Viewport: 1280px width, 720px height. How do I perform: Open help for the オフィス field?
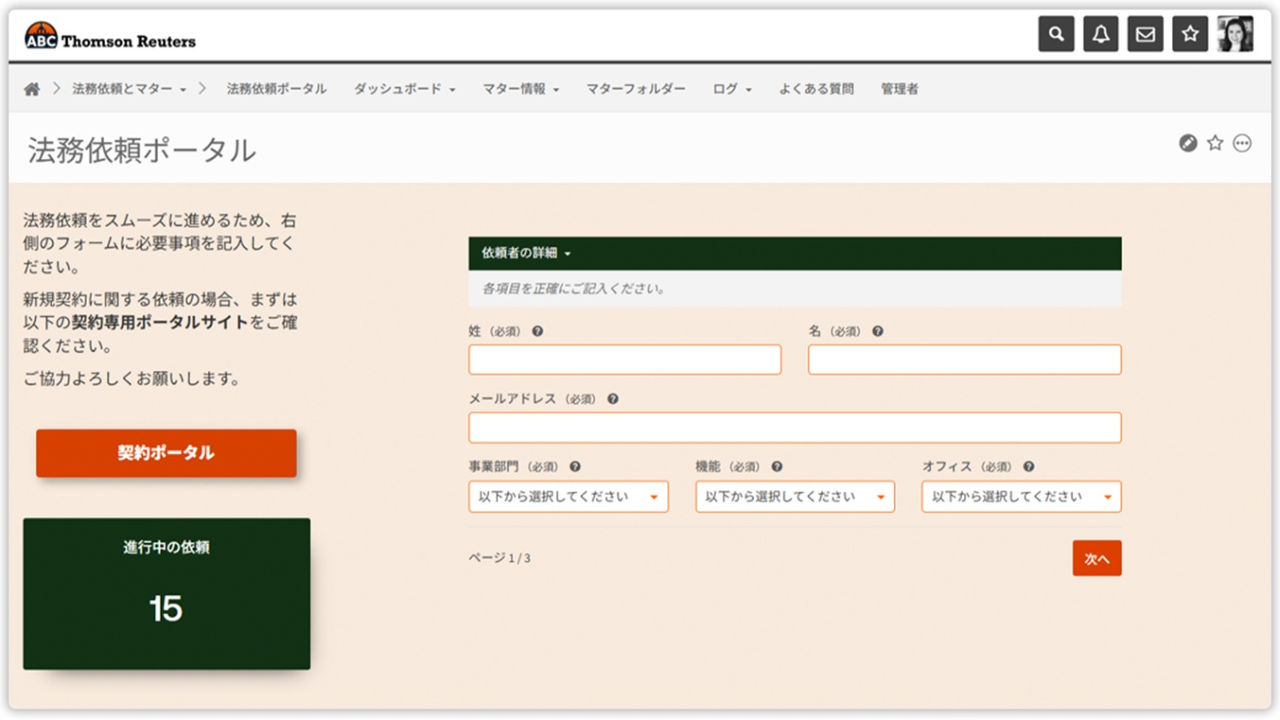coord(1029,466)
